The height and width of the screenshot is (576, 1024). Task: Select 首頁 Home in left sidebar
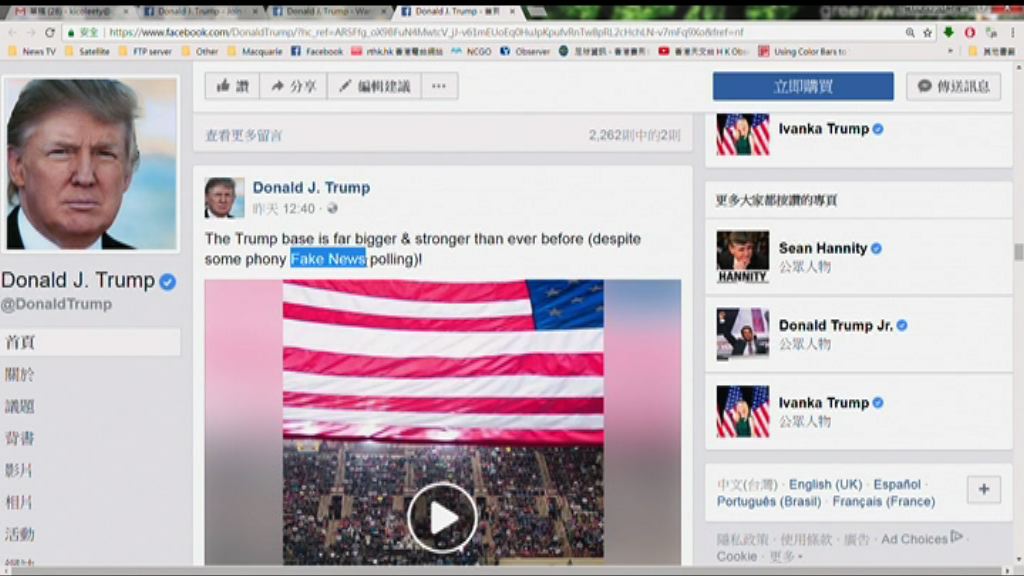[20, 342]
